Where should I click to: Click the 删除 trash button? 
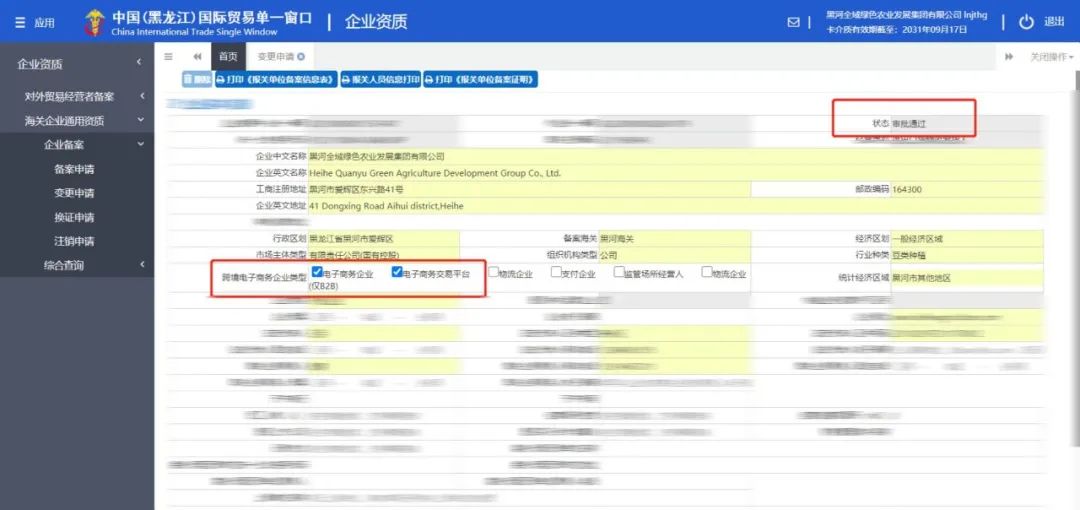[197, 80]
